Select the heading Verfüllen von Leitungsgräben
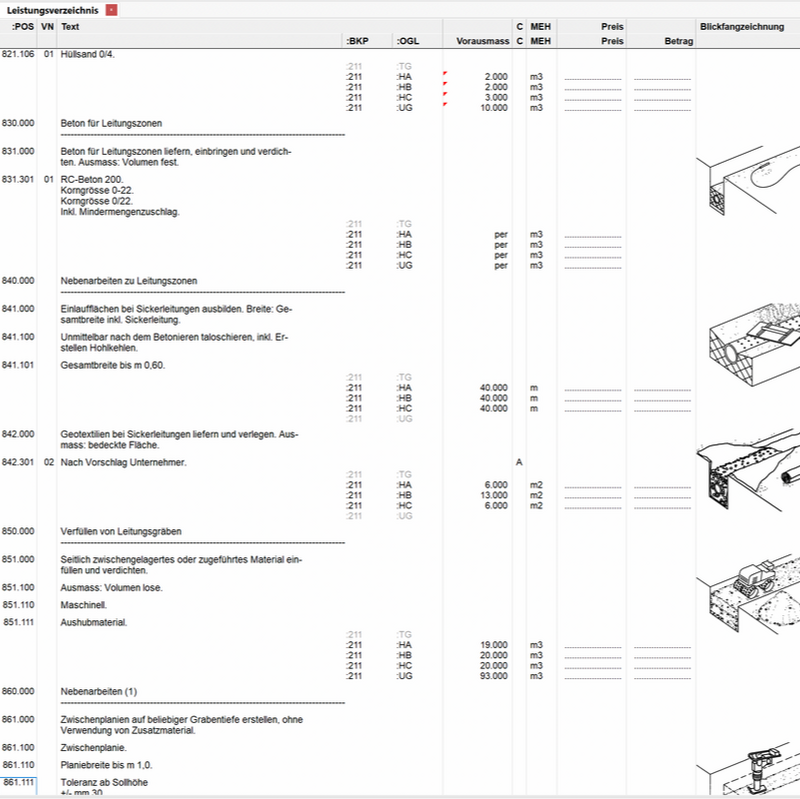The image size is (800, 799). (121, 531)
